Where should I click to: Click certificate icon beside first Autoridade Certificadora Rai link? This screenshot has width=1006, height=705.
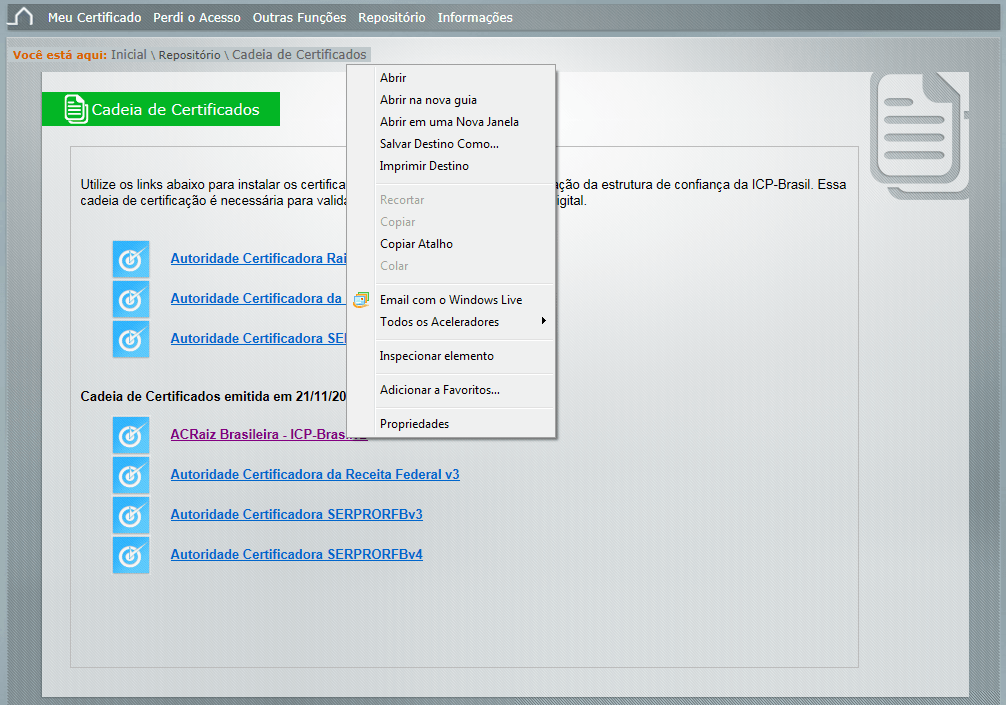131,259
